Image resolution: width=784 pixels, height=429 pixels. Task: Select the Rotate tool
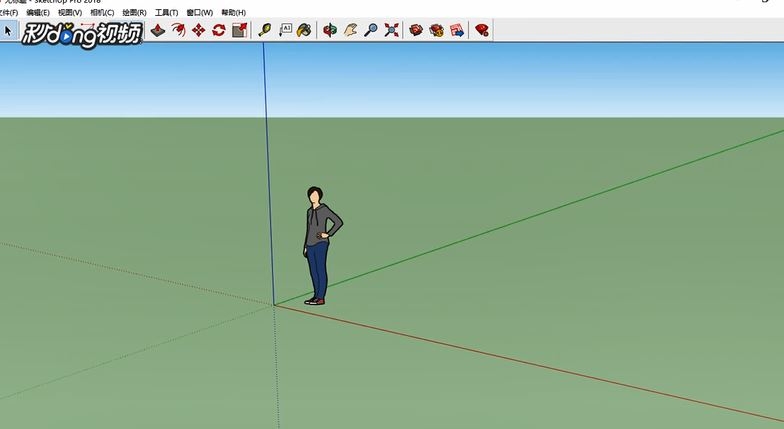coord(218,30)
